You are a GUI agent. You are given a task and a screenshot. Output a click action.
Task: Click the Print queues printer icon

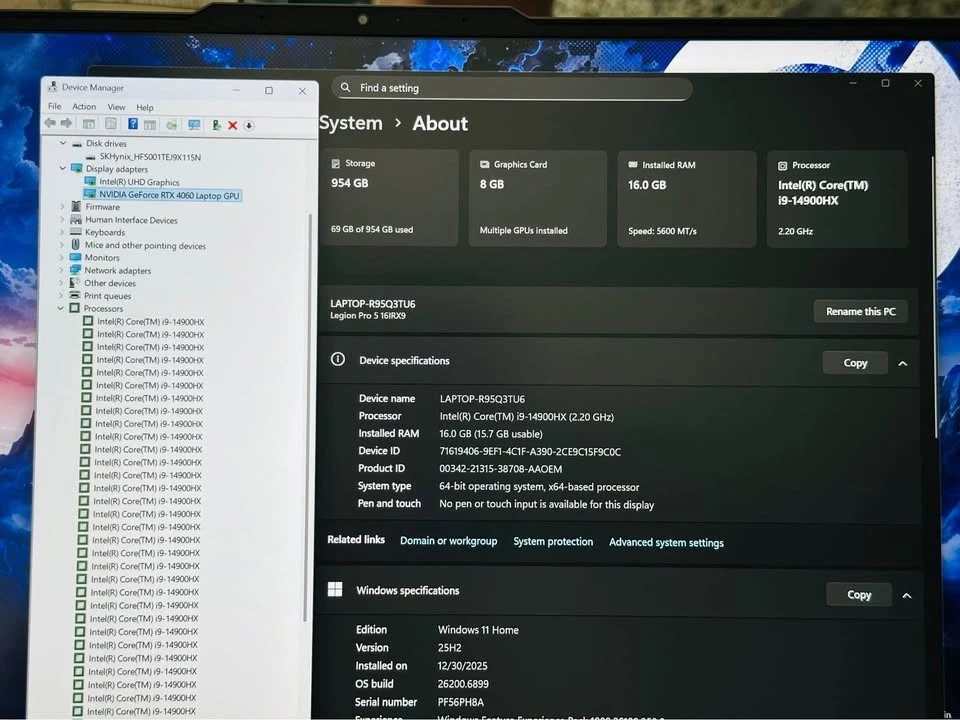75,295
